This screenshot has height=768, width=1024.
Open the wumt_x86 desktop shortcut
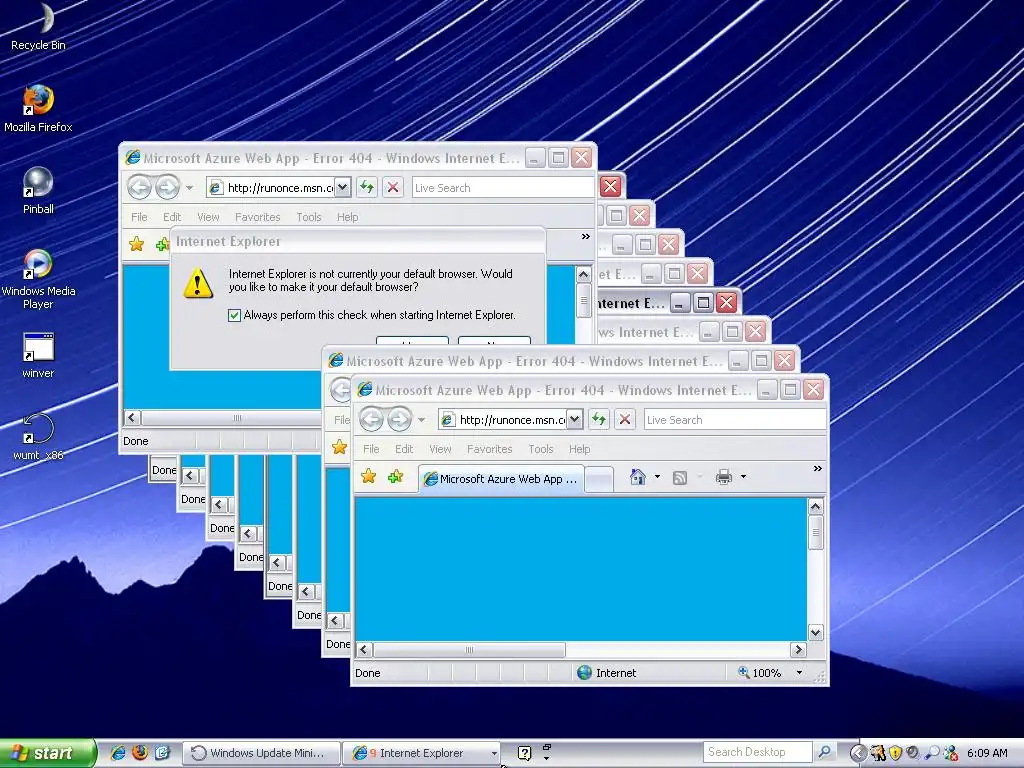(38, 437)
